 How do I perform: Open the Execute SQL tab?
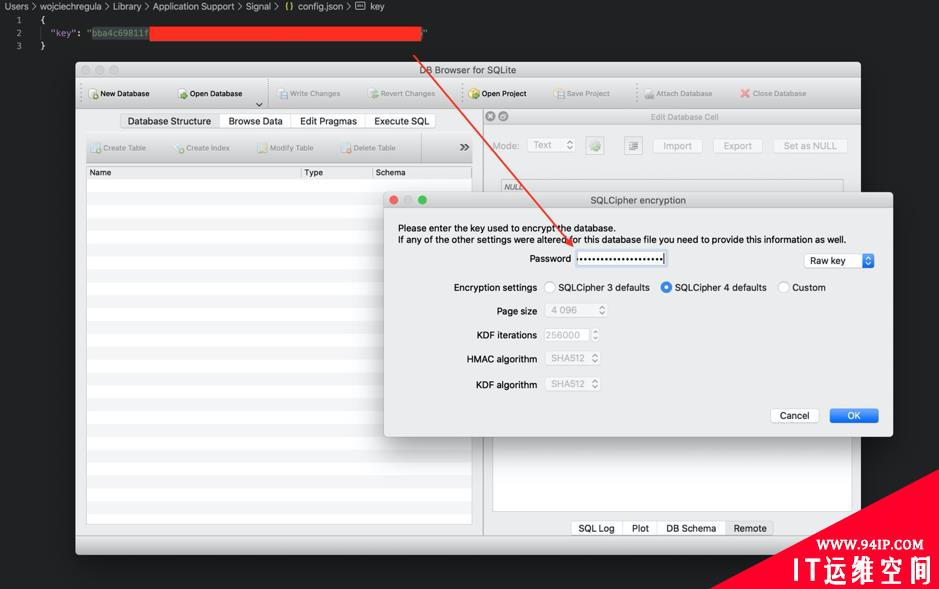401,121
